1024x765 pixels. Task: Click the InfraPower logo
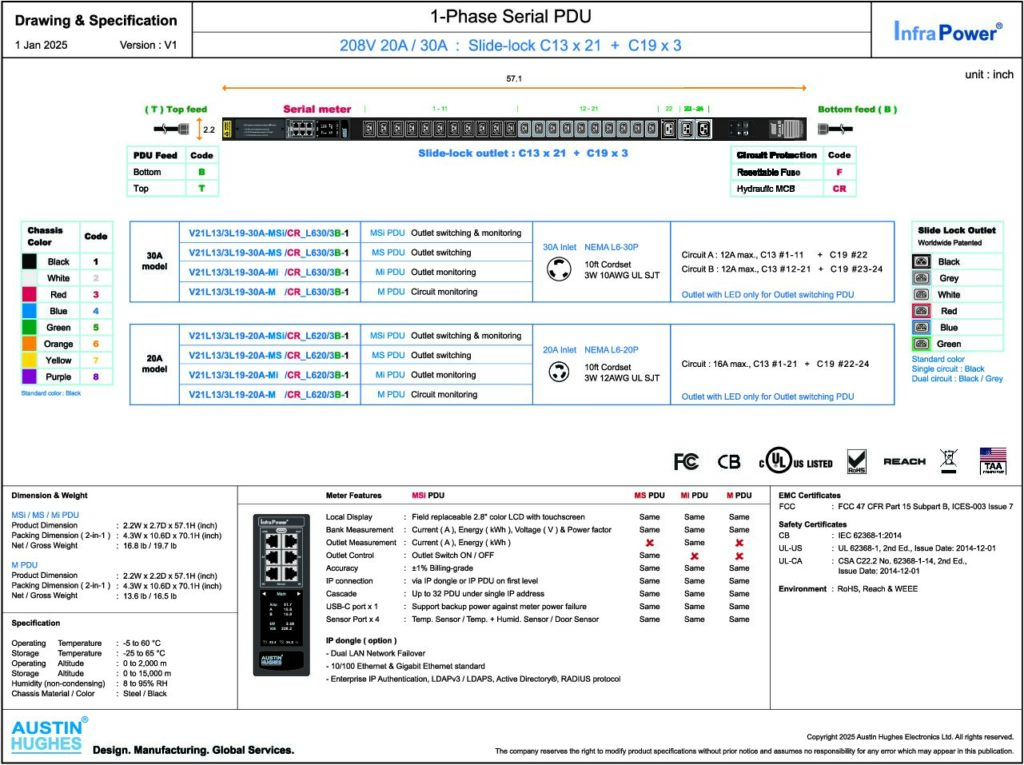coord(947,31)
